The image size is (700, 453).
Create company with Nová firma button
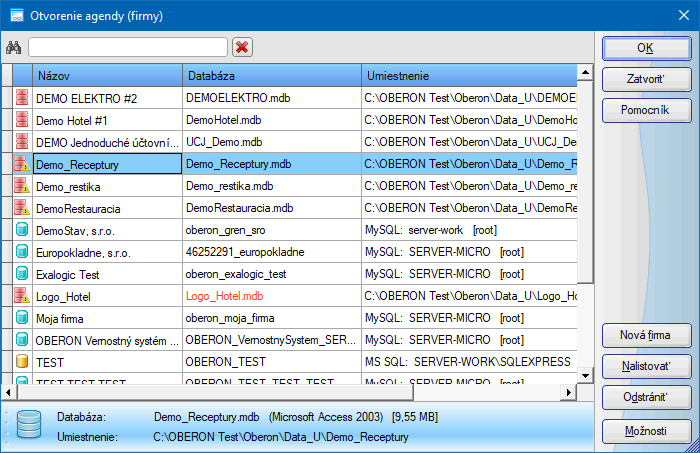[x=646, y=334]
